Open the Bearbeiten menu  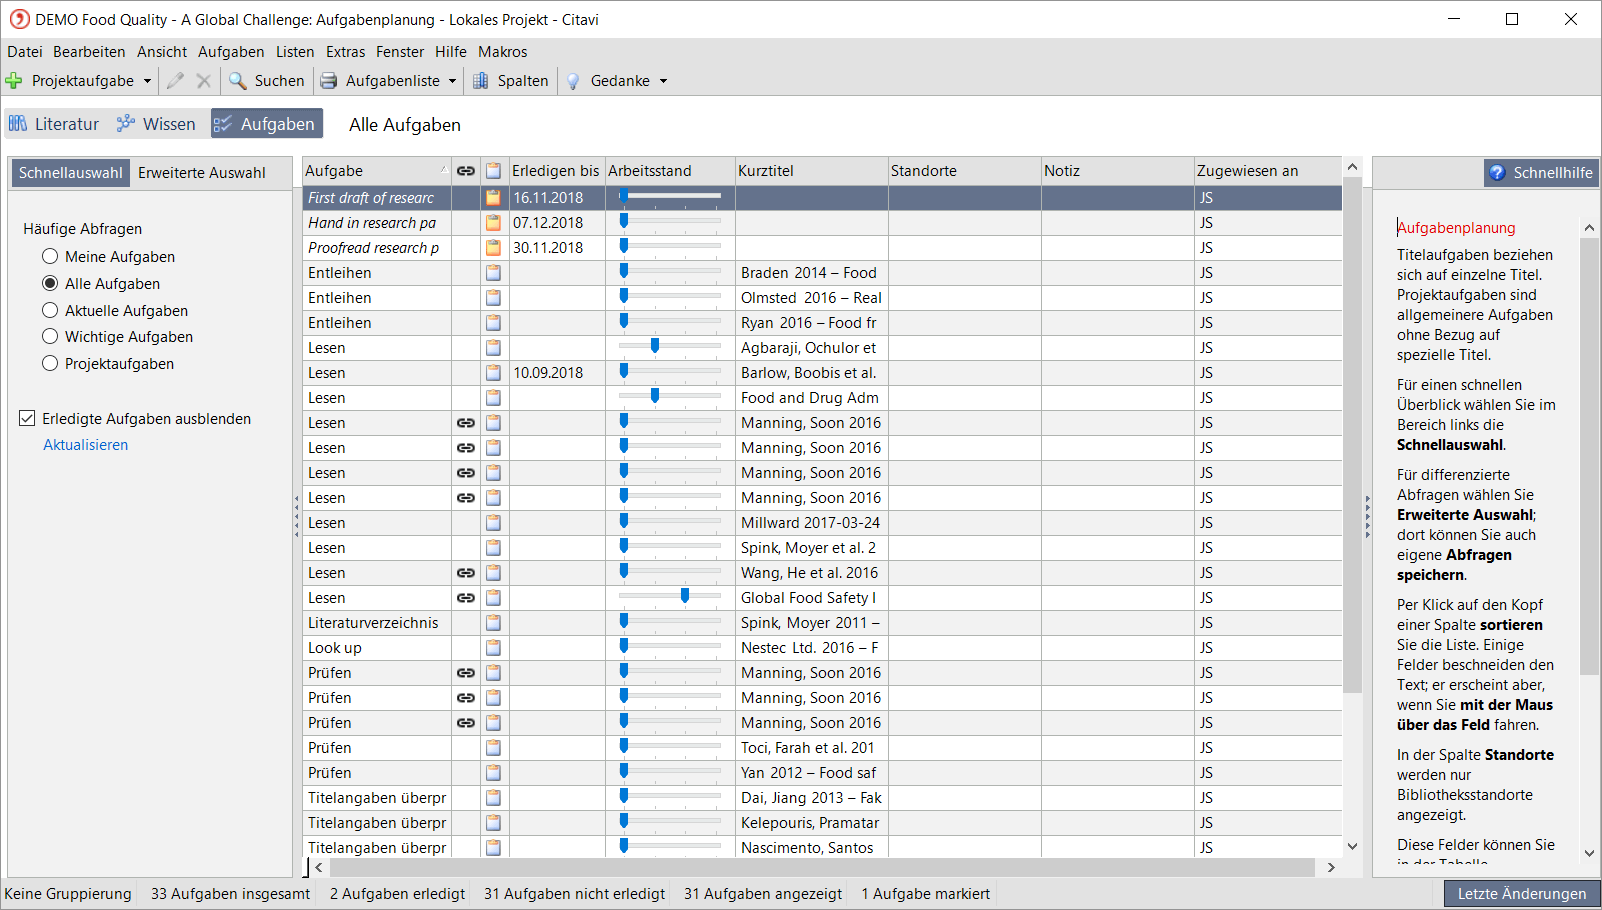coord(89,52)
